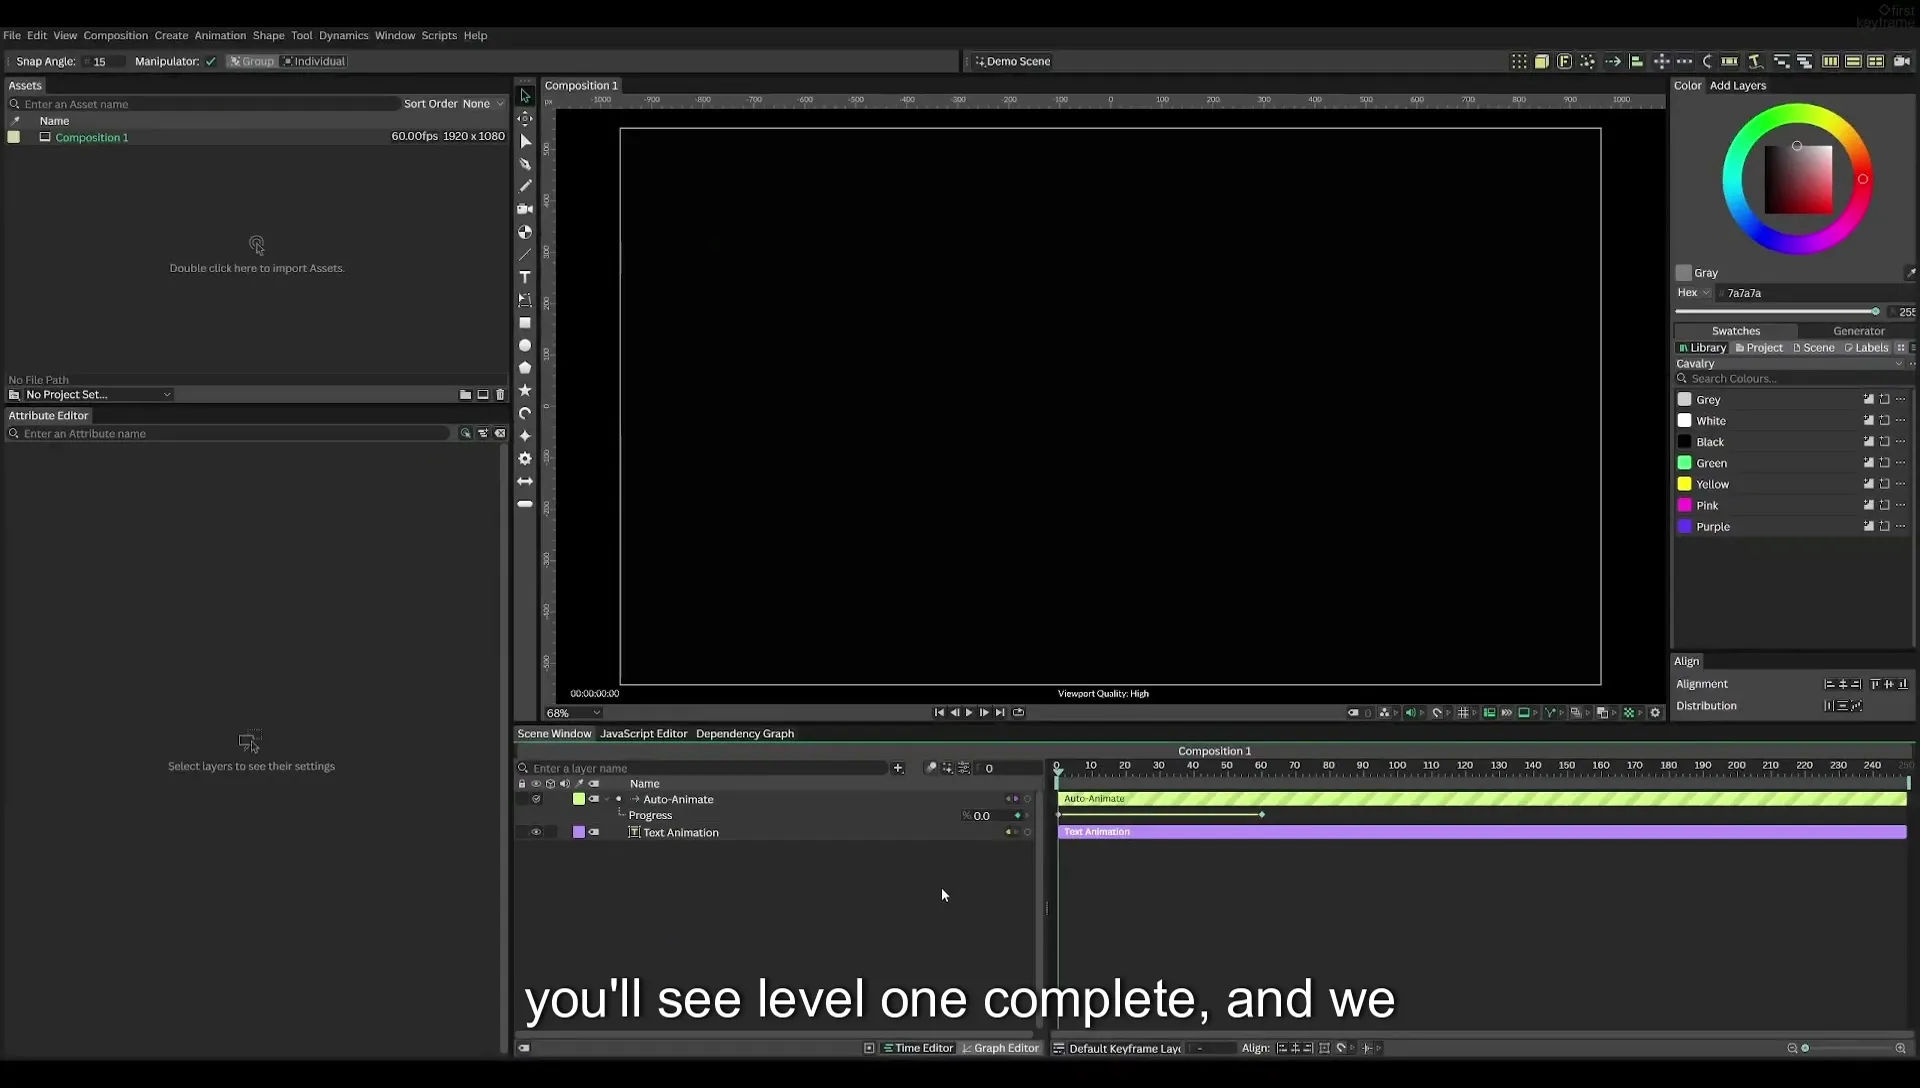The image size is (1920, 1088).
Task: Switch to the Graph Editor
Action: point(1000,1049)
